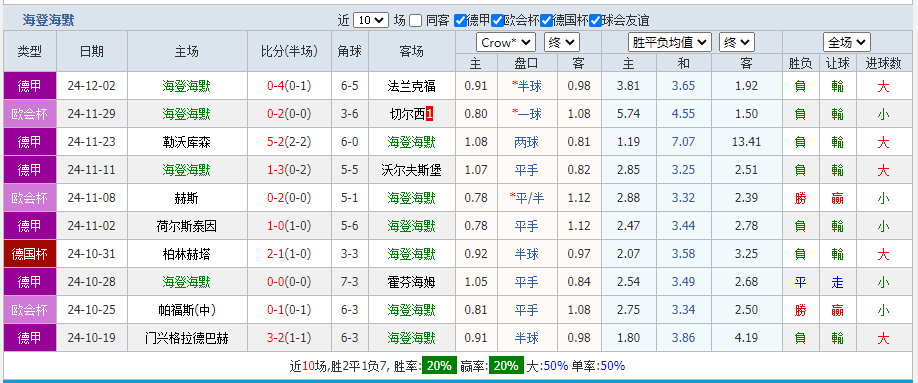Open the 终 dropdown beside 胜平负均值
918x383 pixels.
(737, 42)
